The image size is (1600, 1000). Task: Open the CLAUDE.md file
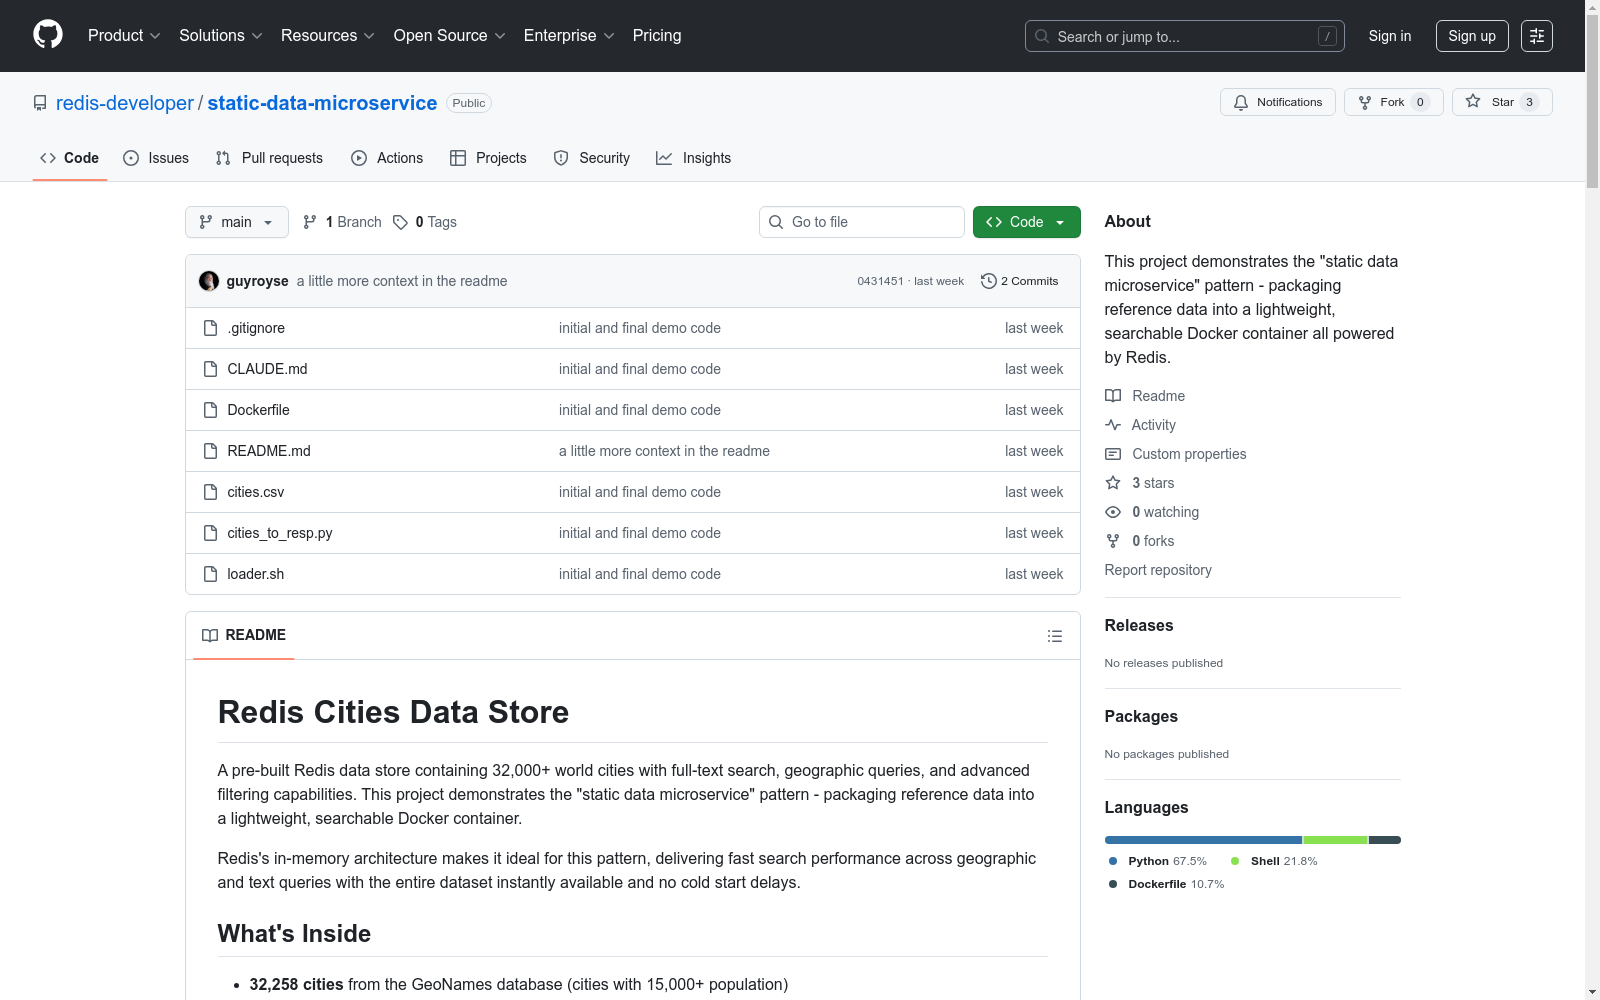(267, 369)
